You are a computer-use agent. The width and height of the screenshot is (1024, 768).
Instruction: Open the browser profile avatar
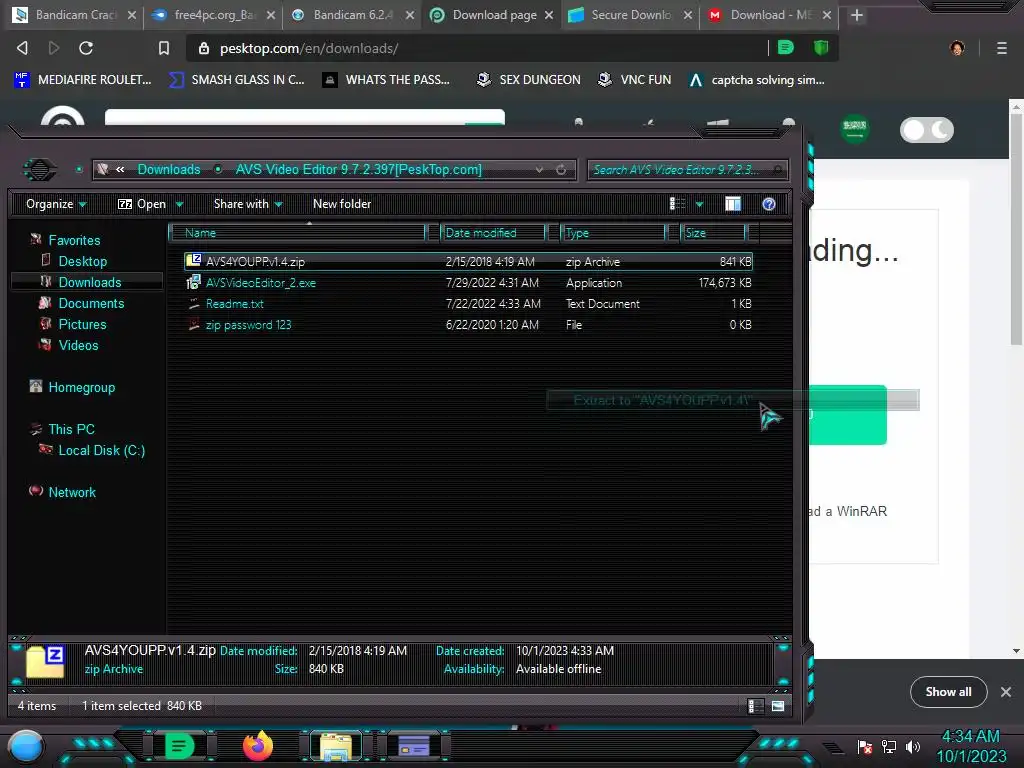957,48
